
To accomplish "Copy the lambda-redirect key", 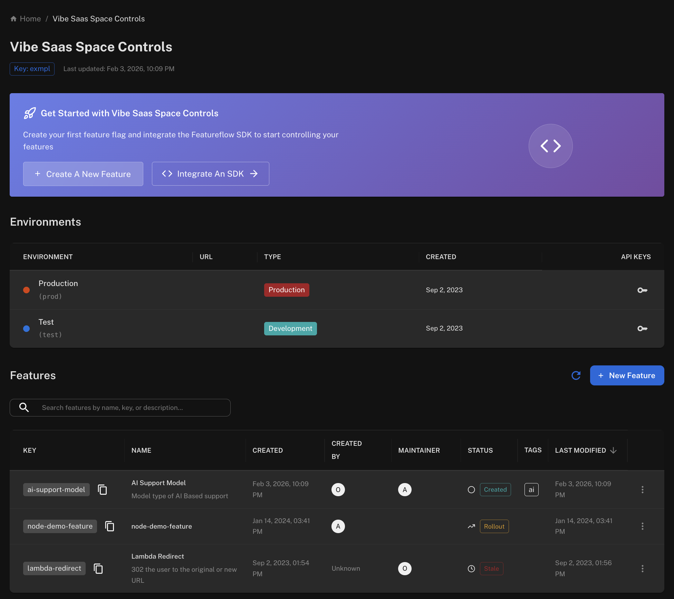I will [98, 569].
